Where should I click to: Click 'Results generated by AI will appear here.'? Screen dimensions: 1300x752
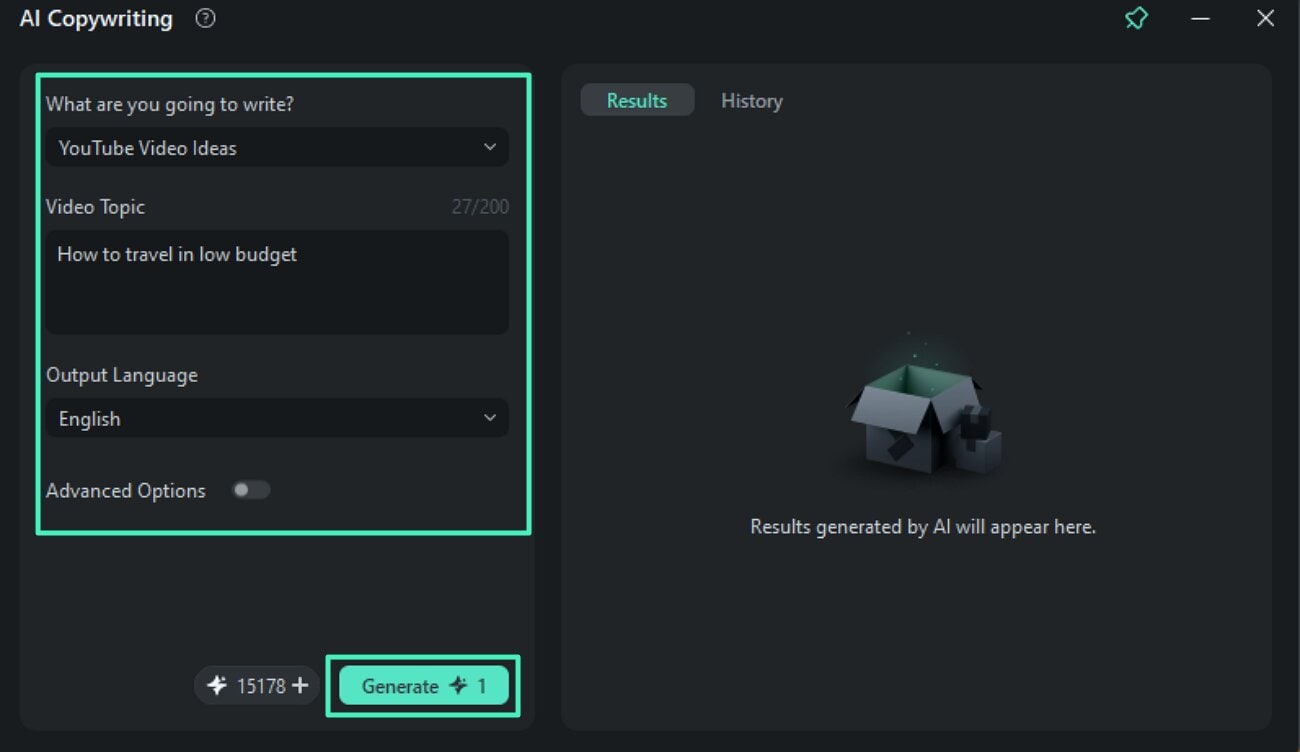coord(923,526)
